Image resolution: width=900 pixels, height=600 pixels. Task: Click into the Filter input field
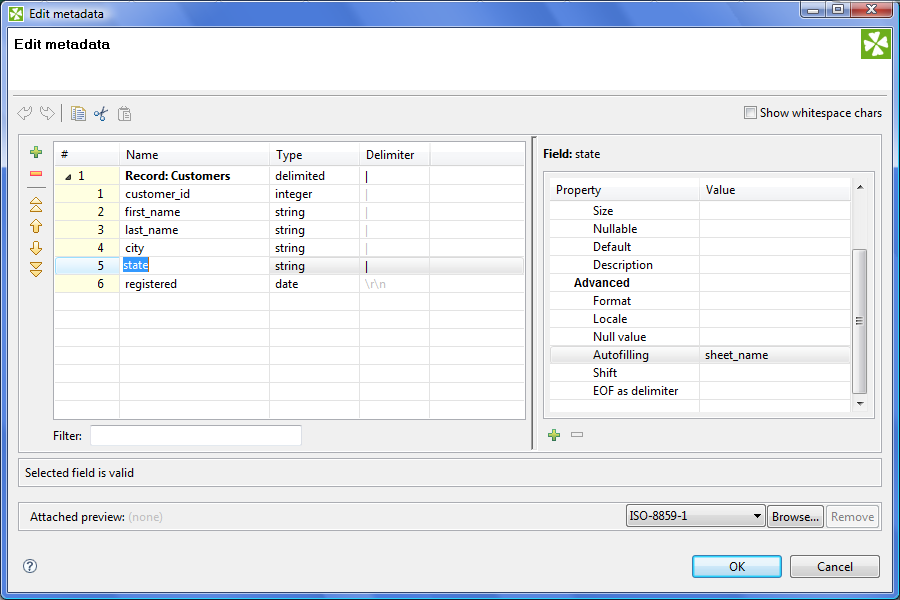click(196, 436)
